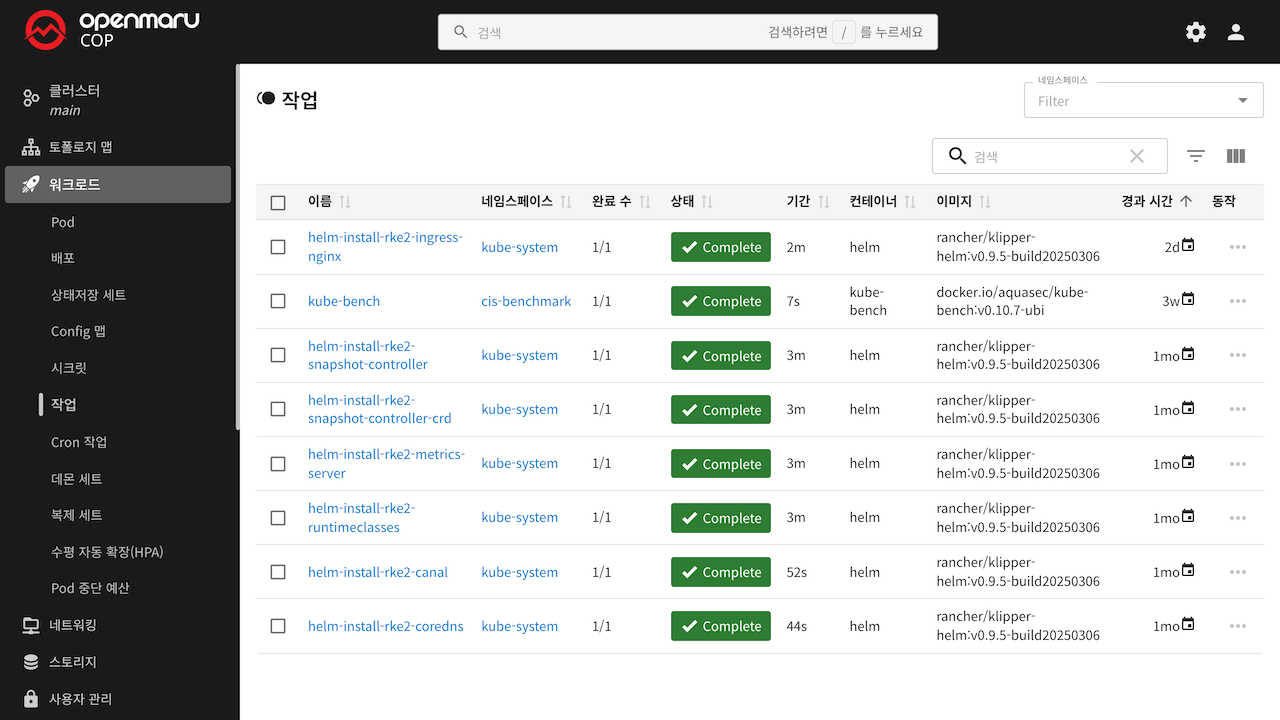Open the column layout icon
Viewport: 1280px width, 720px height.
click(x=1236, y=156)
